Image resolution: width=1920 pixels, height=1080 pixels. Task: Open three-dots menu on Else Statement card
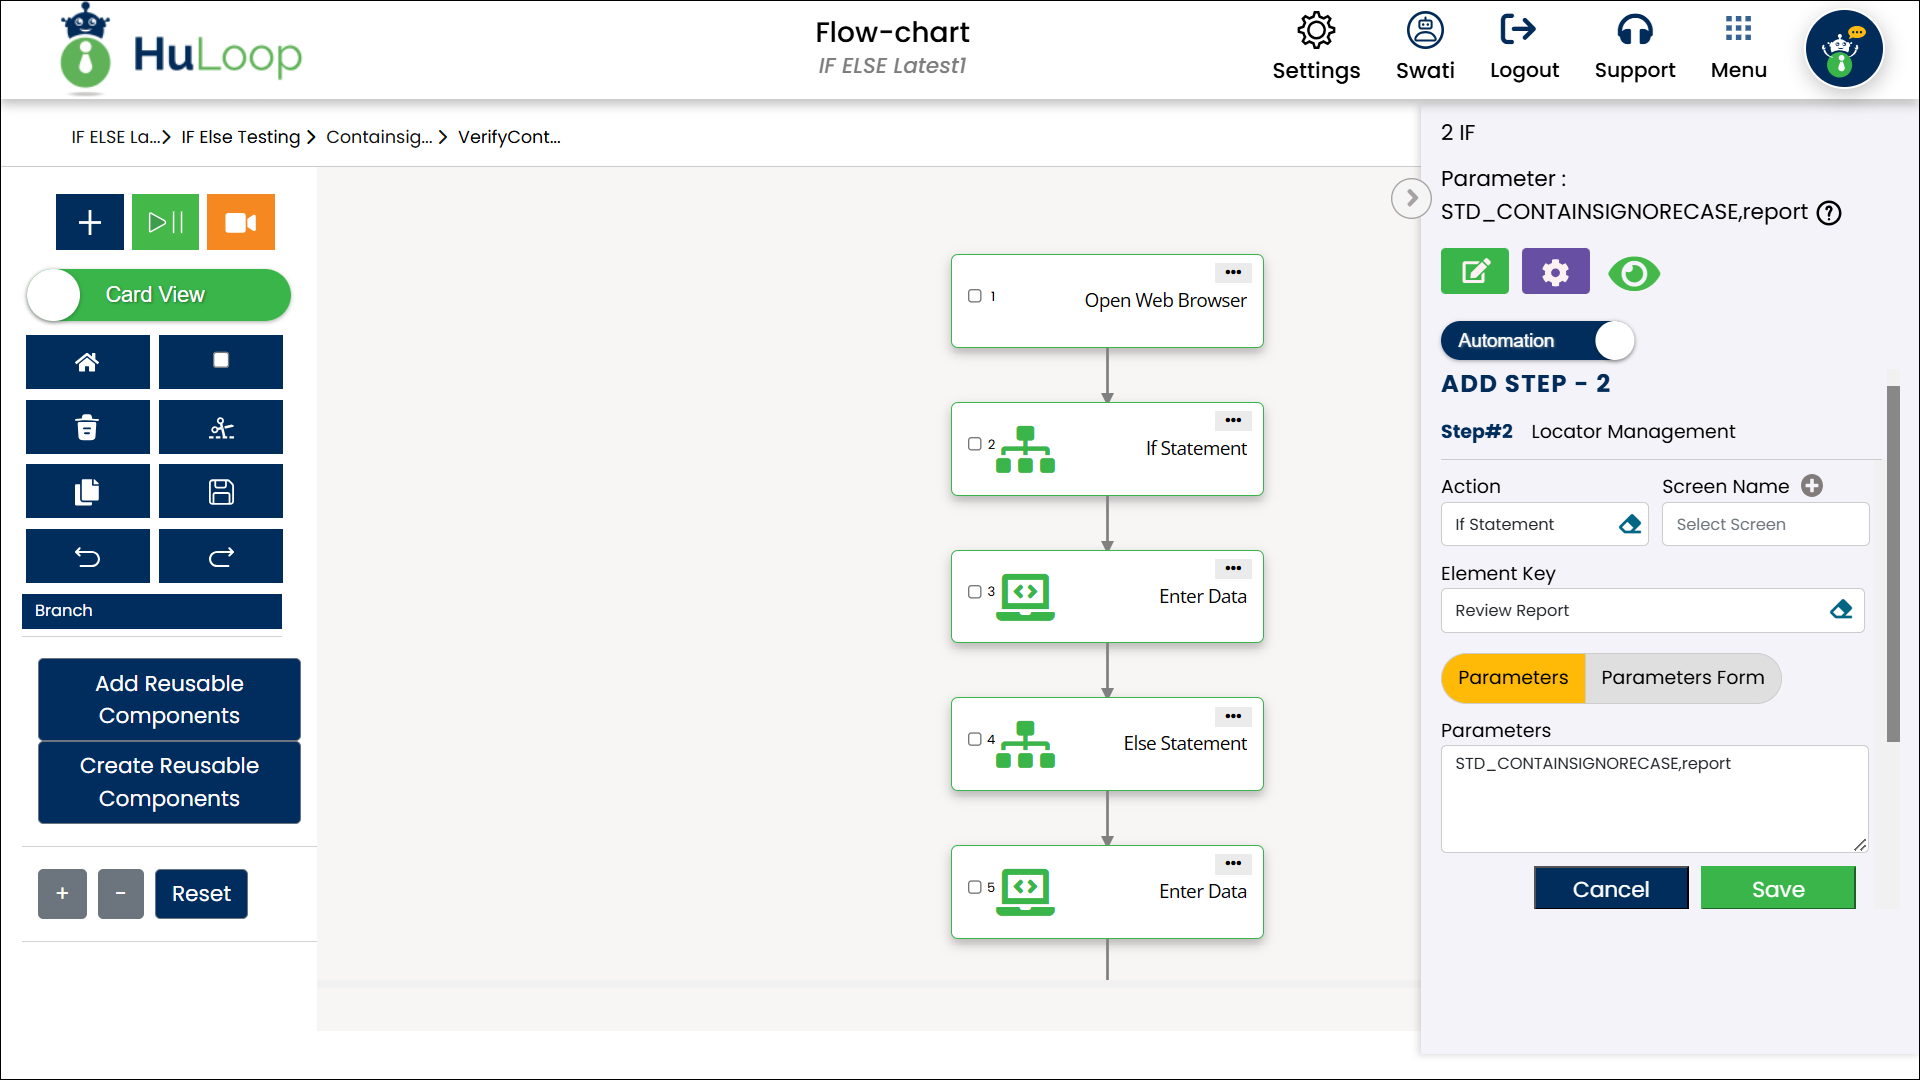click(x=1233, y=716)
